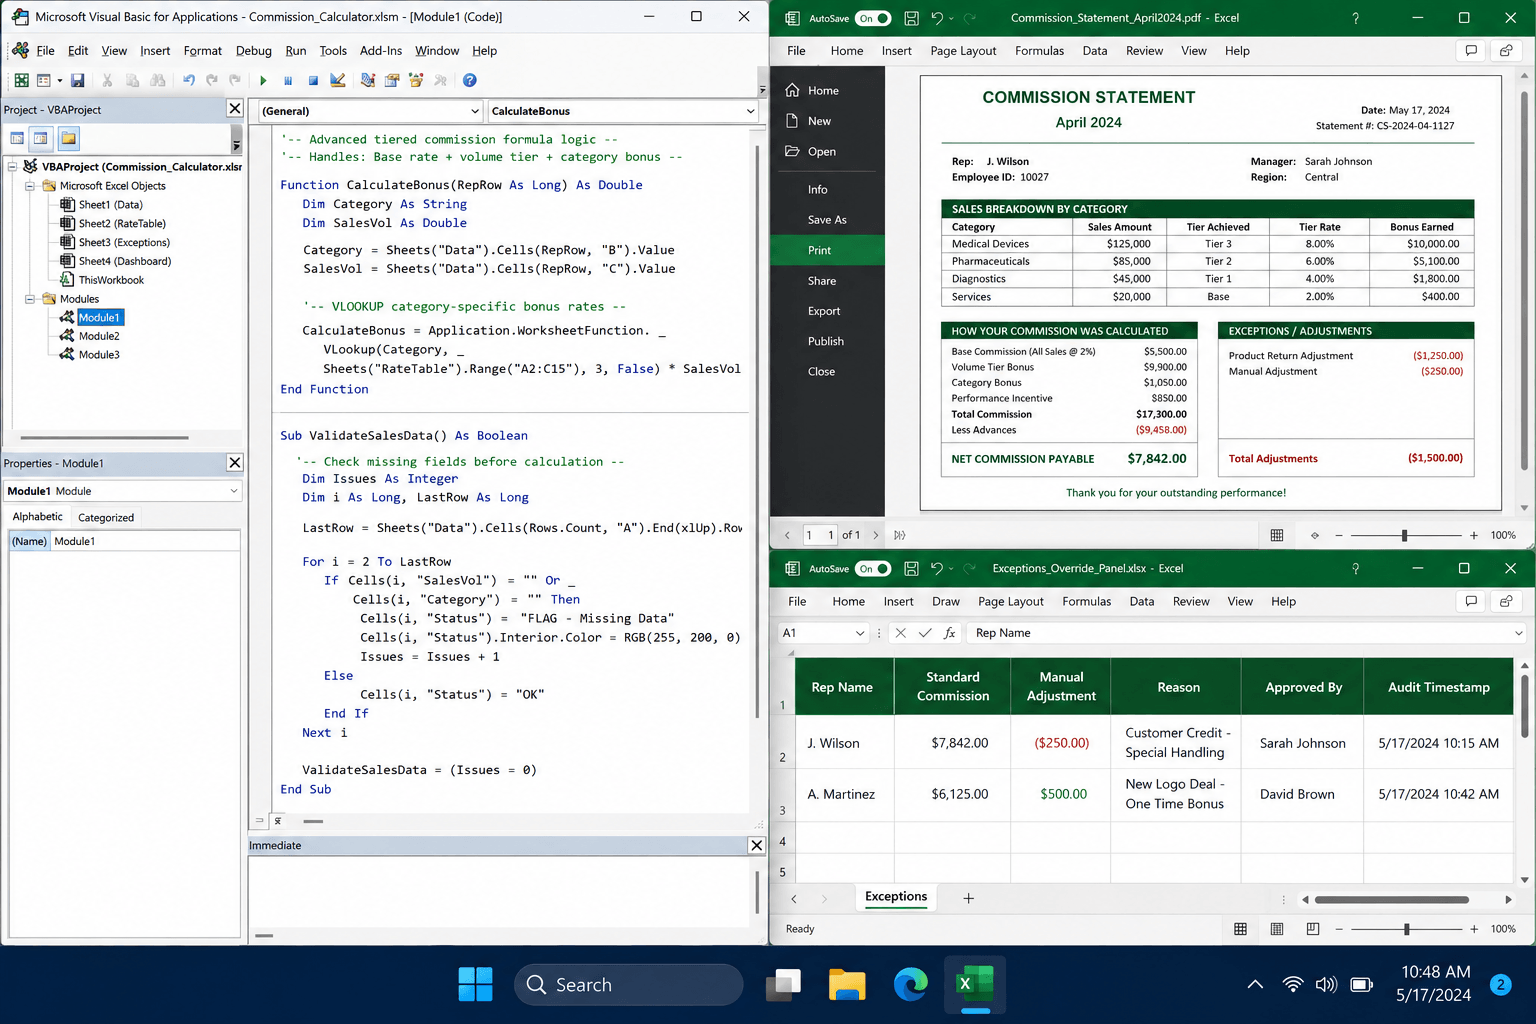This screenshot has width=1536, height=1024.
Task: Click View Object icon in Project pane
Action: pos(41,138)
